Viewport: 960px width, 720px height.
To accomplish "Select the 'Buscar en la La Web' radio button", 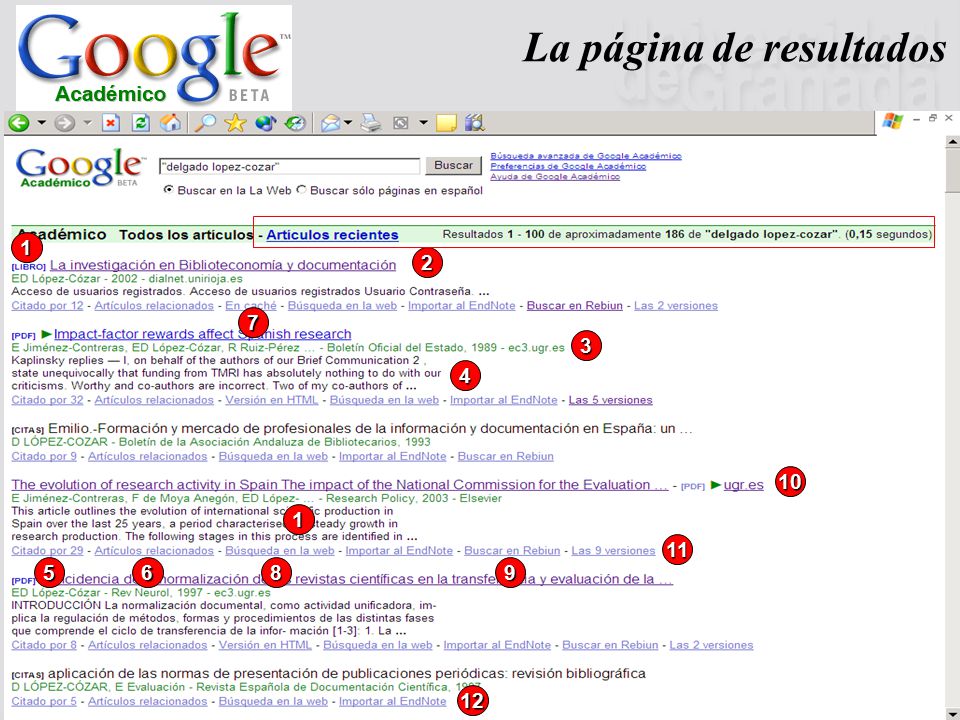I will (x=168, y=190).
